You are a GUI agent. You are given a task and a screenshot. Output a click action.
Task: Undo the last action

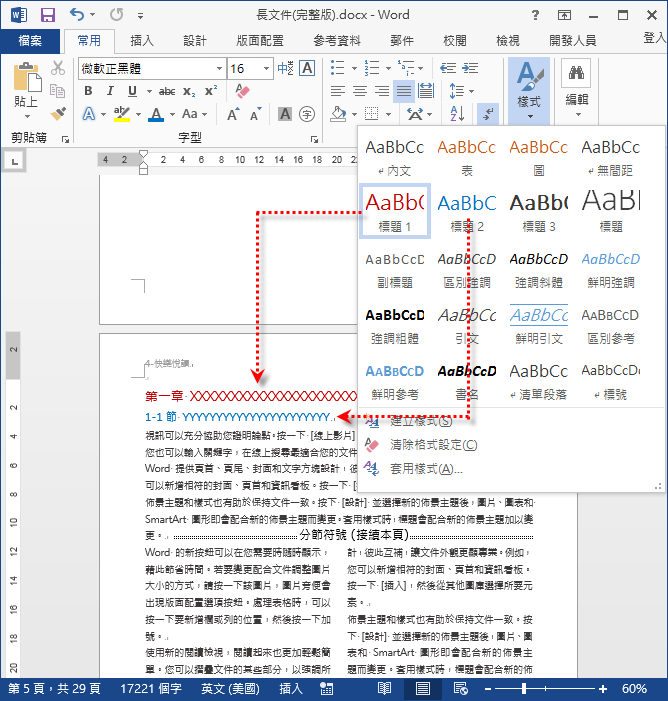(77, 15)
